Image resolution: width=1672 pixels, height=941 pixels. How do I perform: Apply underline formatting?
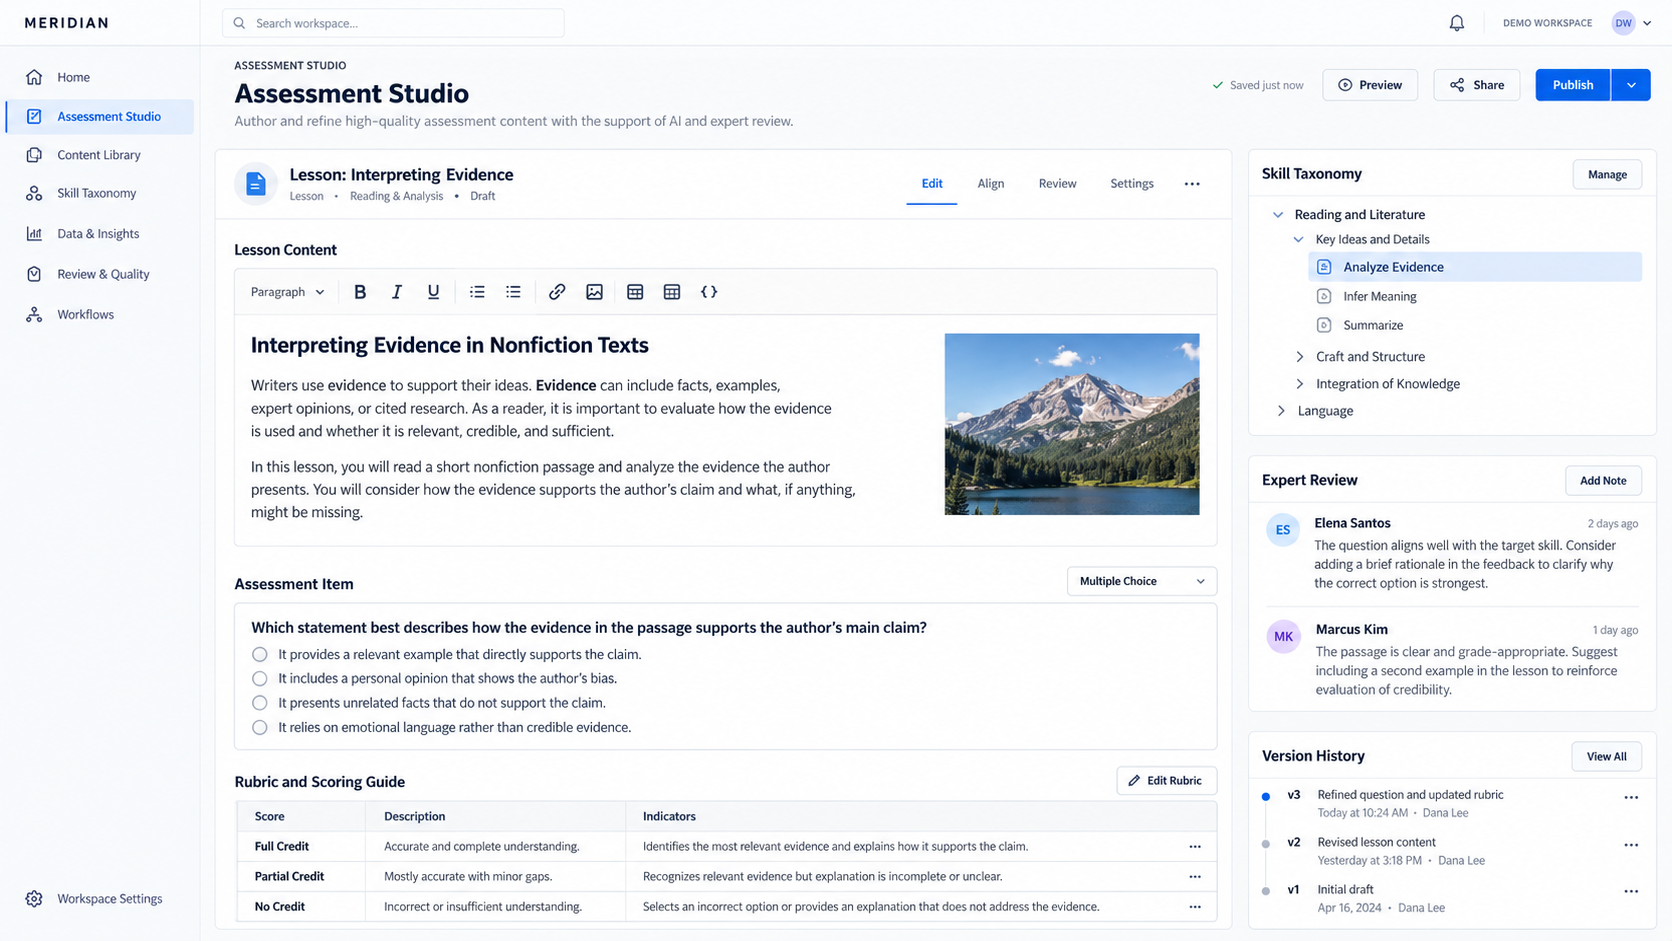click(433, 292)
